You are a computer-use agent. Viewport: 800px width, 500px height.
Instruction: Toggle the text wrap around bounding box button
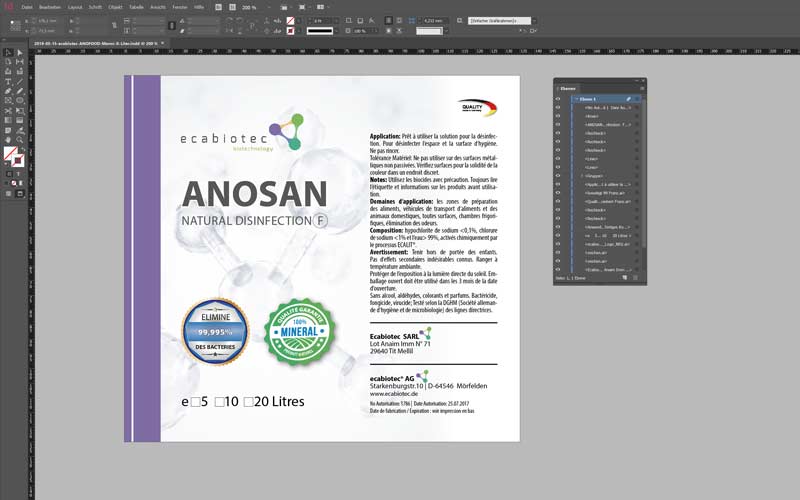point(399,20)
